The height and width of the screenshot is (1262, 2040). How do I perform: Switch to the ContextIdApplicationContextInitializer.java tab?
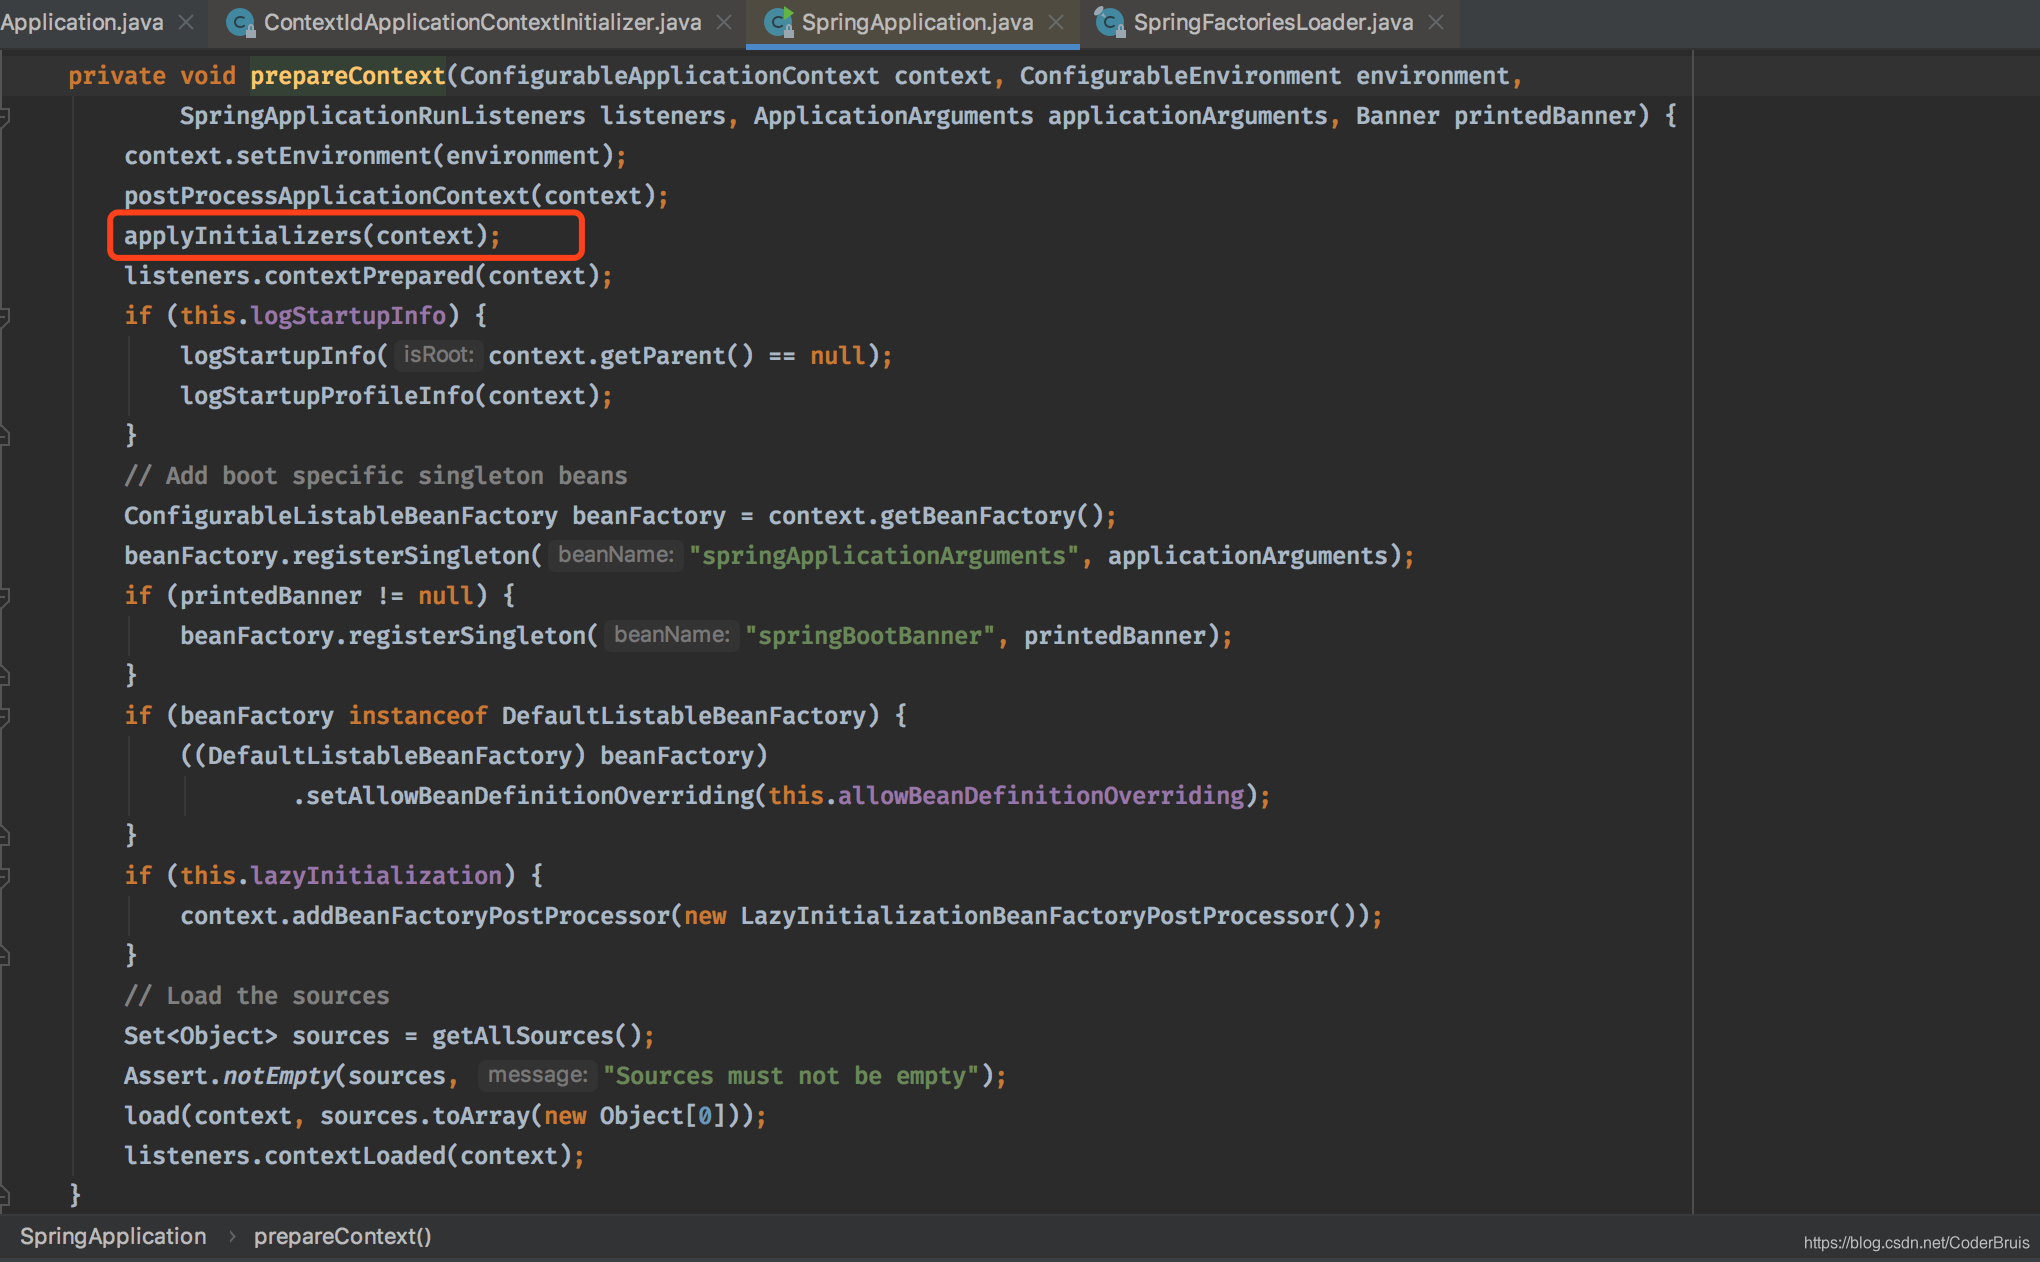[x=482, y=22]
